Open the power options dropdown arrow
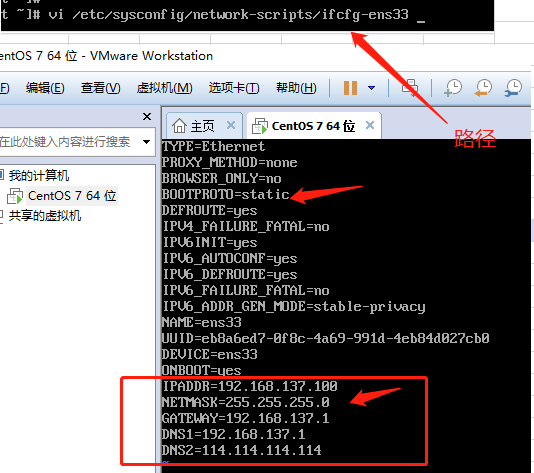The height and width of the screenshot is (473, 534). click(372, 88)
